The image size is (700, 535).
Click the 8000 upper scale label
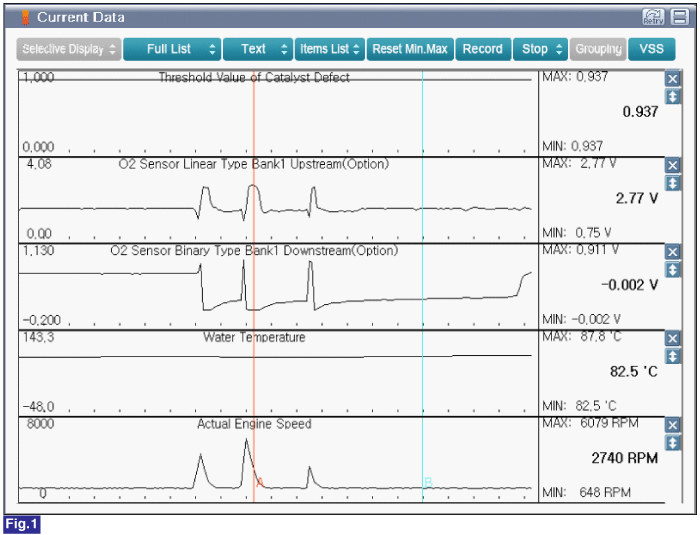(40, 424)
